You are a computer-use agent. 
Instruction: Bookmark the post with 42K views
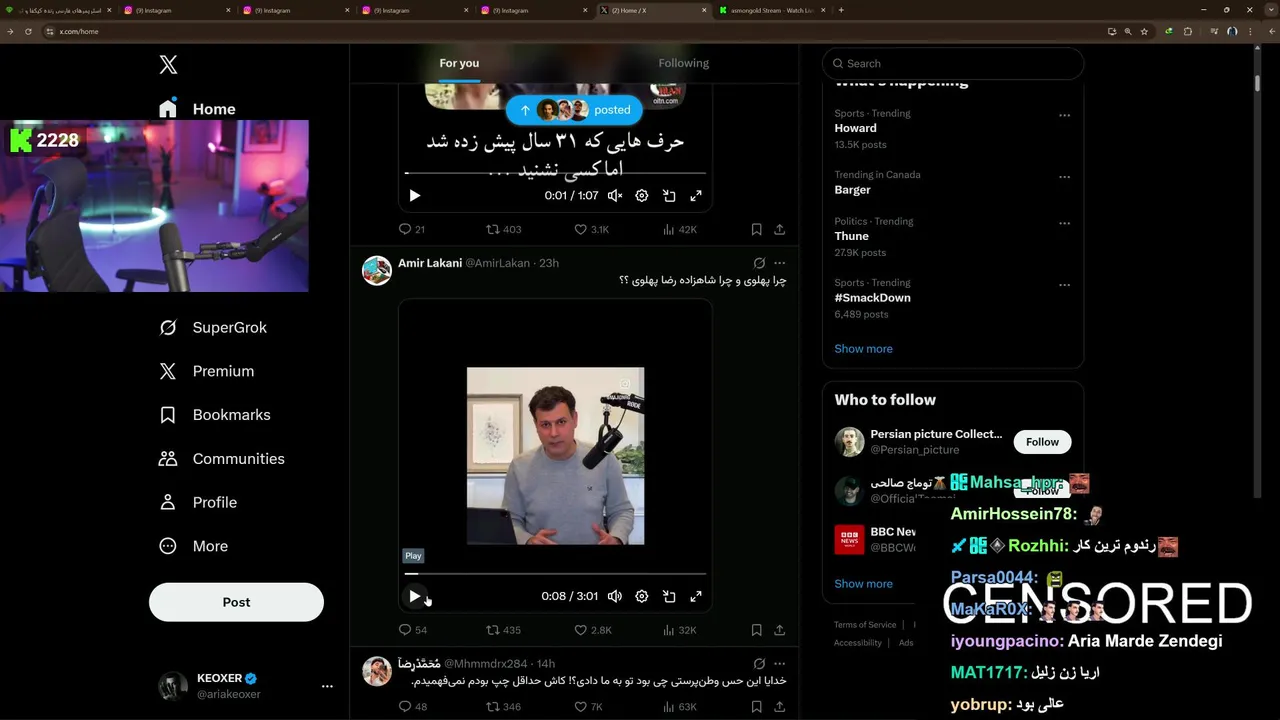[x=757, y=229]
